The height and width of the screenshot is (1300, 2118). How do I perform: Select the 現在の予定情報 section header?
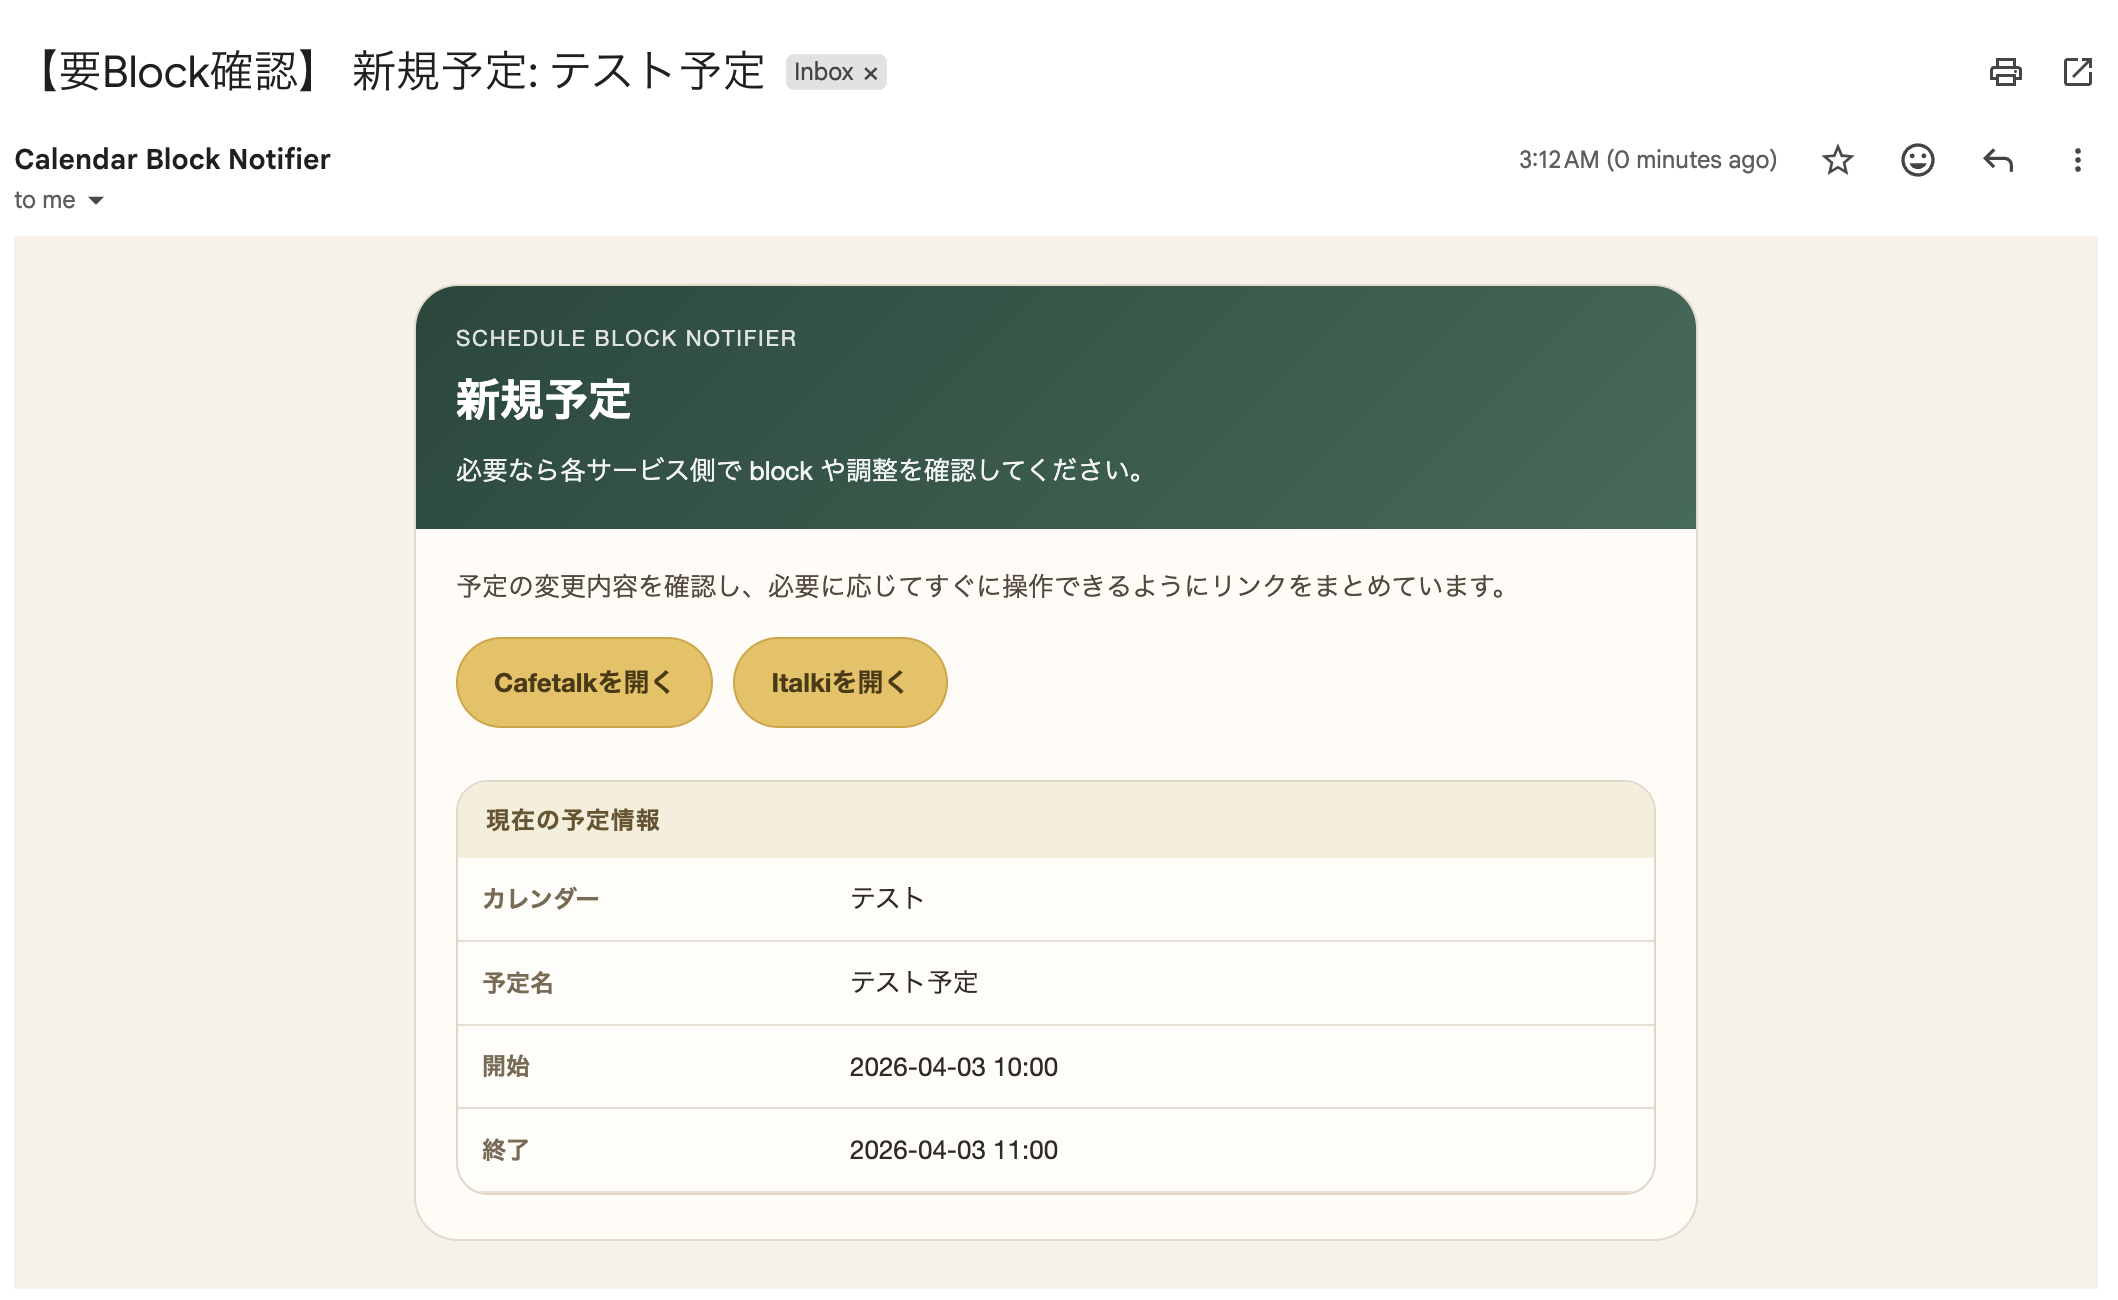point(571,818)
